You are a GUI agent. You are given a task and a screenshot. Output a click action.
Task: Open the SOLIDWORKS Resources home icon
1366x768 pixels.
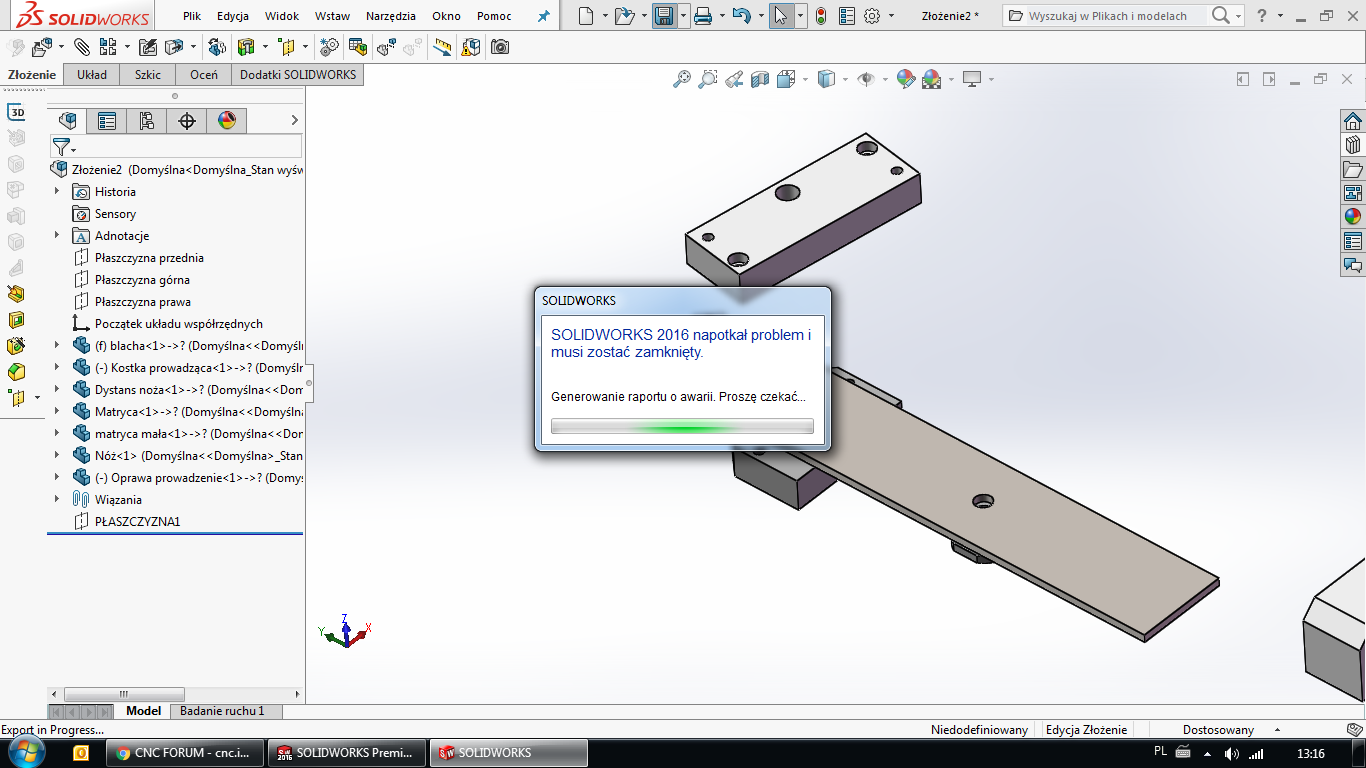point(1353,121)
